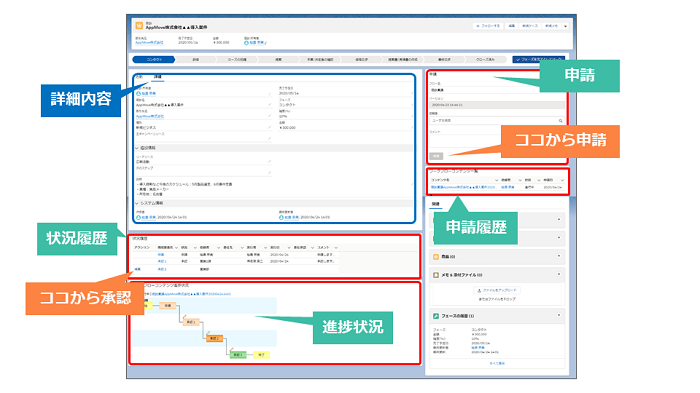Click the 新規ケース button

[530, 26]
